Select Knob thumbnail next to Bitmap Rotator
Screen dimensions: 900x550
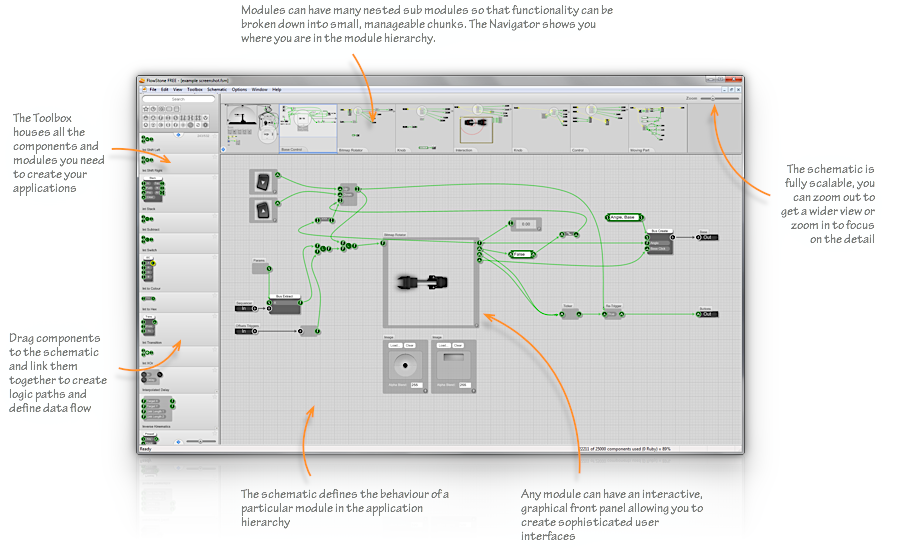tap(425, 128)
